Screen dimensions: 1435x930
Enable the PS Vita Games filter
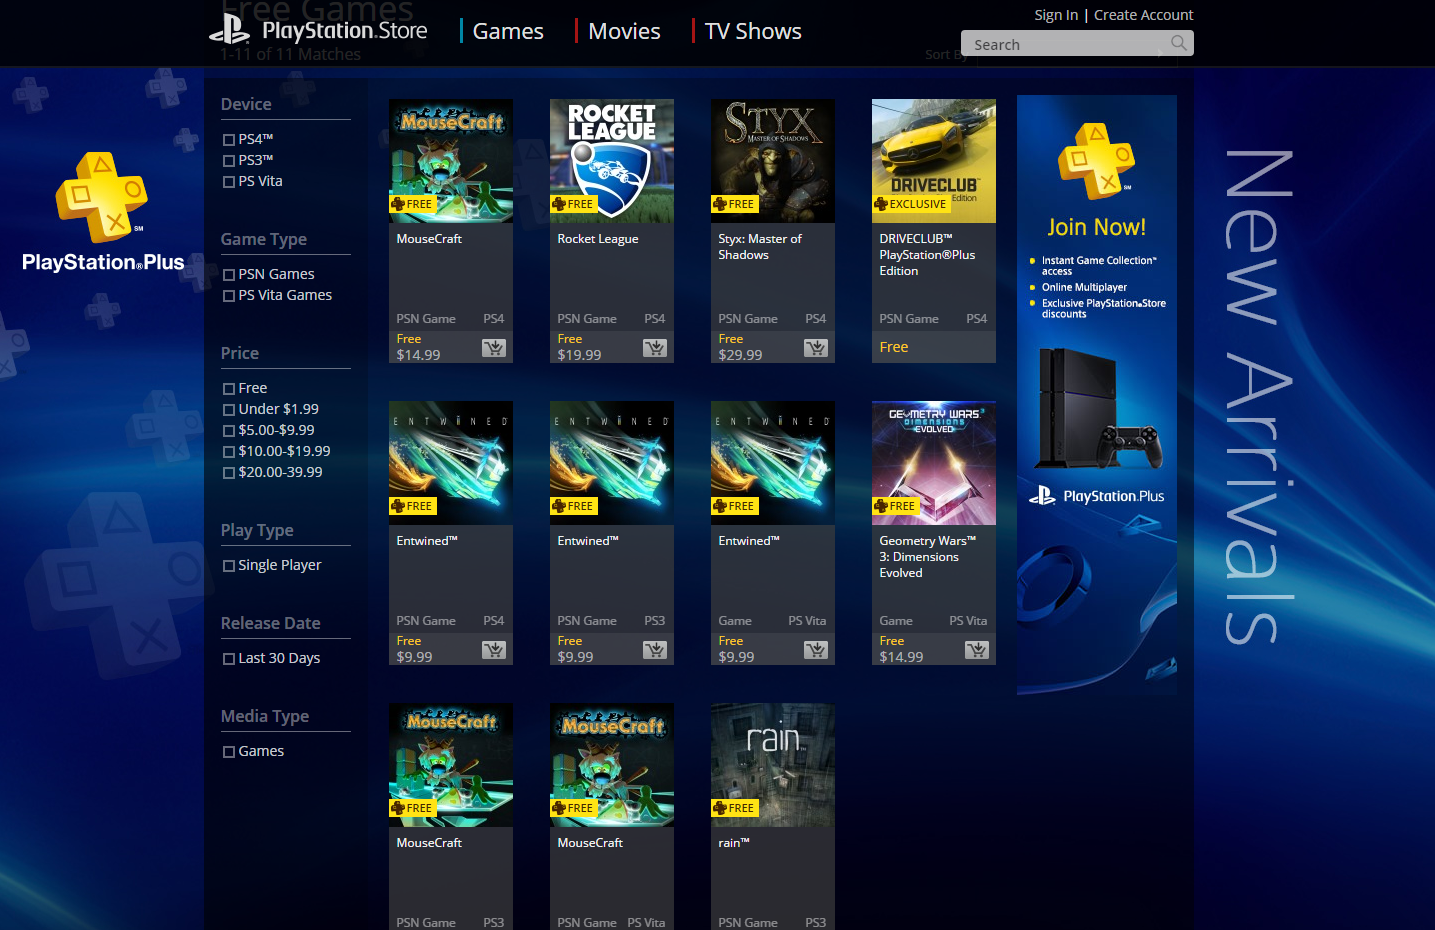coord(229,296)
